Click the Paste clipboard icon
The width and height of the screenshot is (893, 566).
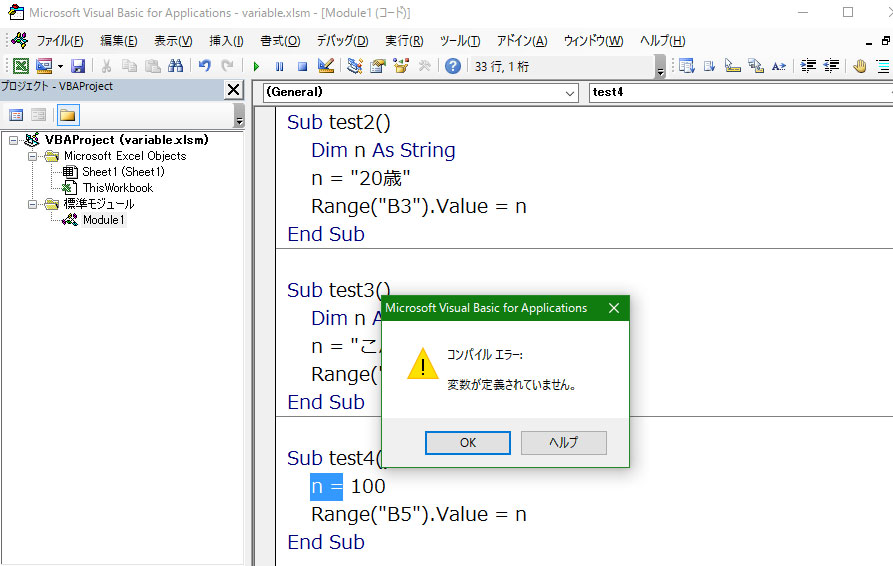point(152,66)
